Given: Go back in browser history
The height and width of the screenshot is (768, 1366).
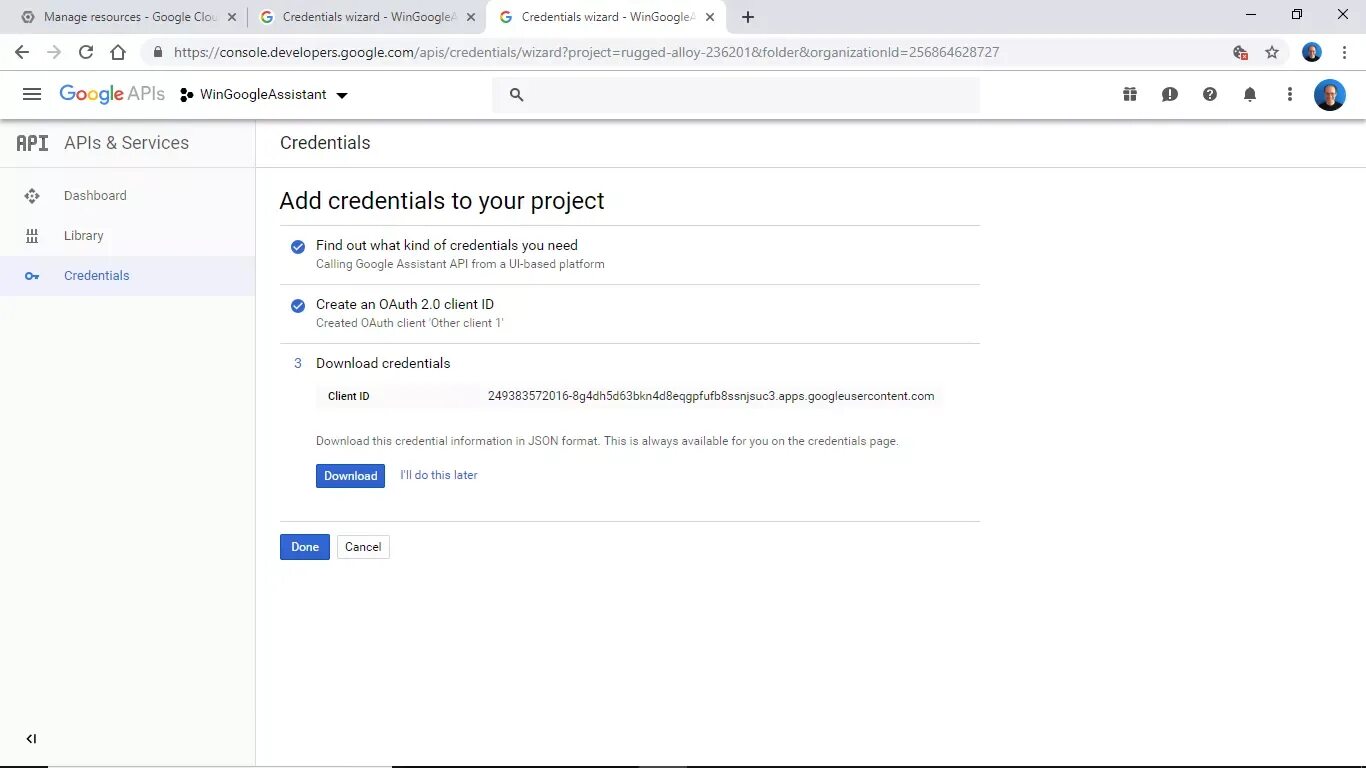Looking at the screenshot, I should click(x=22, y=52).
